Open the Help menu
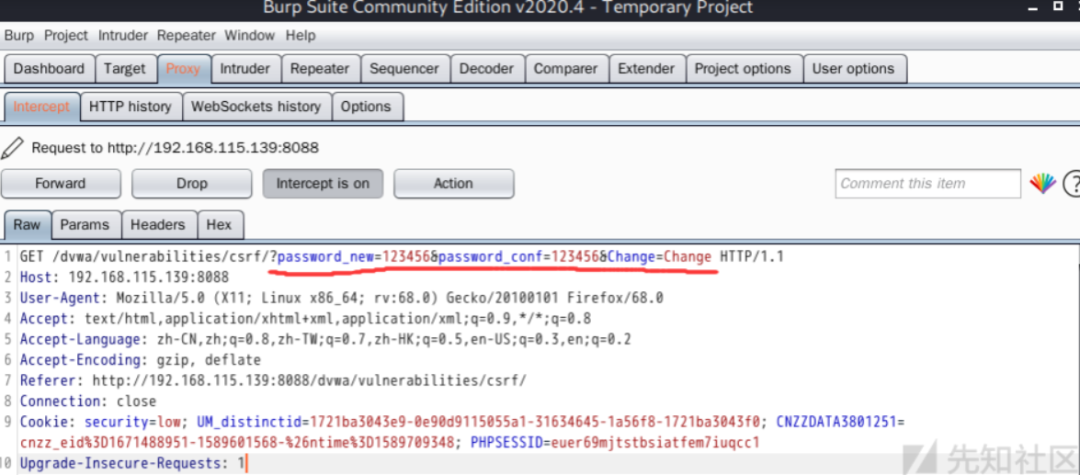Viewport: 1080px width, 475px height. click(x=300, y=35)
